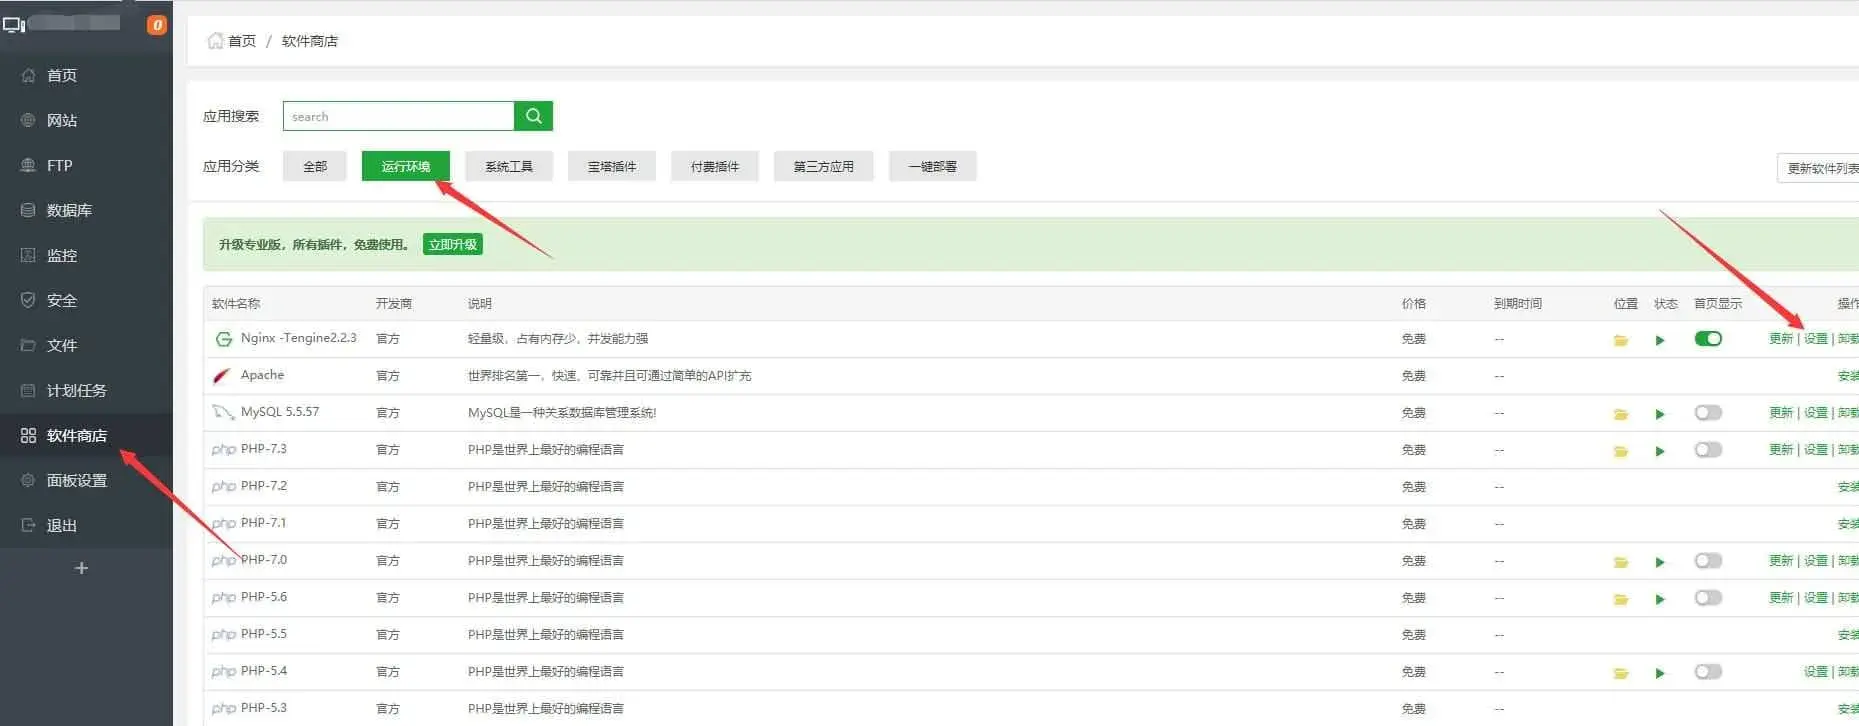1859x726 pixels.
Task: Click the play status icon for PHP-7.0
Action: click(x=1660, y=562)
